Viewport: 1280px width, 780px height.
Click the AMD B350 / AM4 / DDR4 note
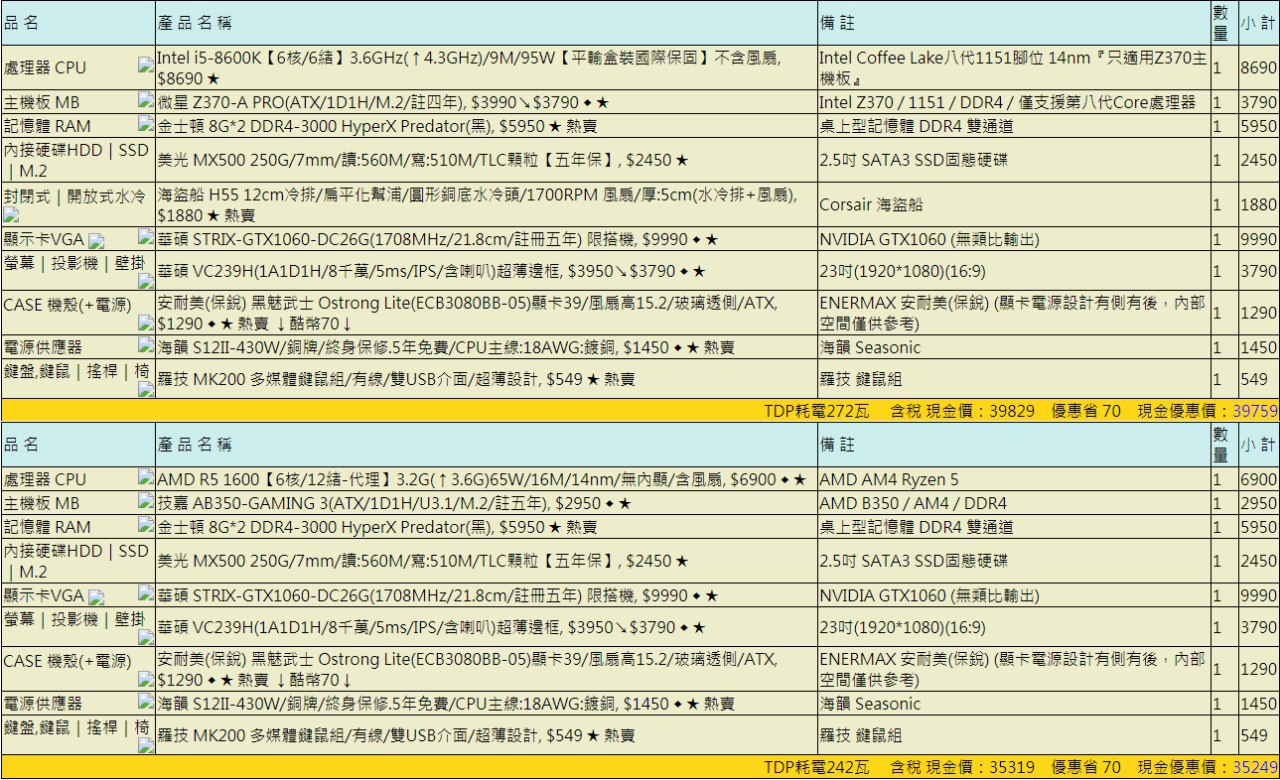pyautogui.click(x=913, y=503)
